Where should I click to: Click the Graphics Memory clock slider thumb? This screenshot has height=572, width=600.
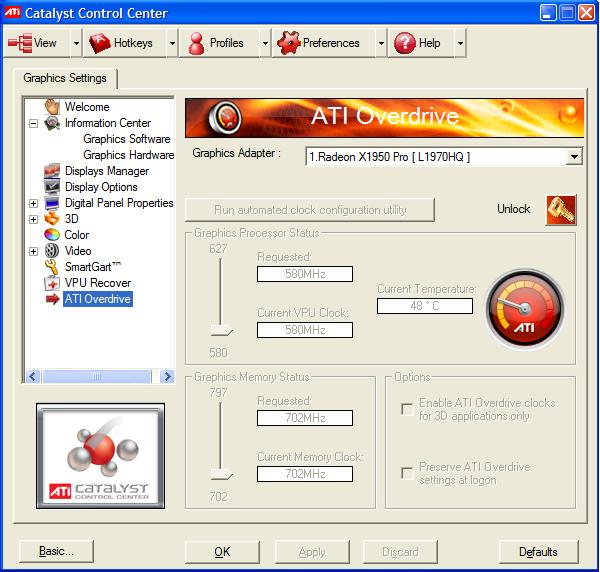pos(222,474)
